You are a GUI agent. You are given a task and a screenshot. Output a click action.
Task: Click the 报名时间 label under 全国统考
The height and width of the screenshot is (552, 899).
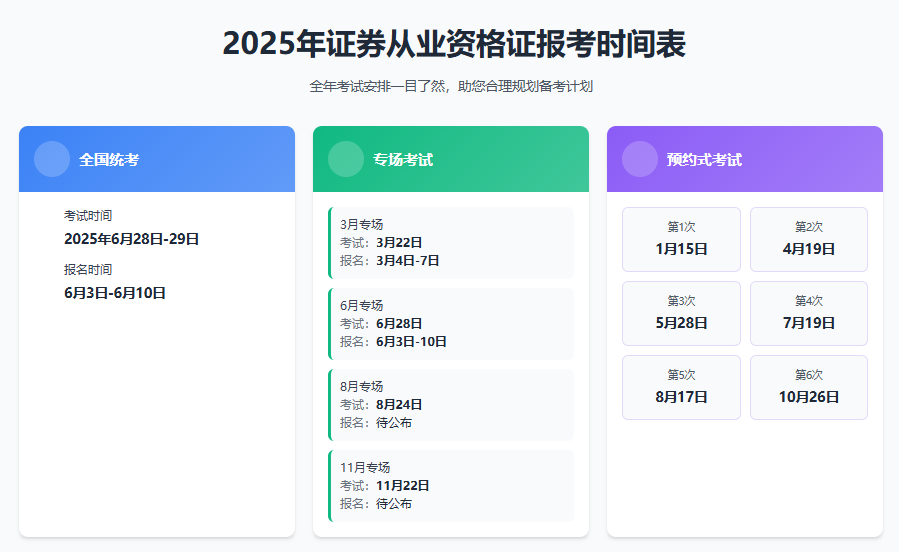[x=88, y=270]
